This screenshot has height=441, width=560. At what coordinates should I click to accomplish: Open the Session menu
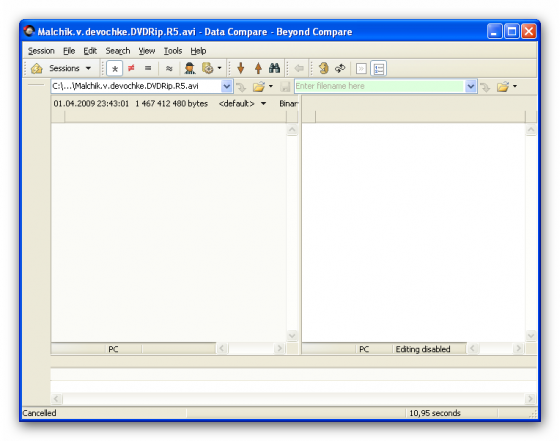pos(41,51)
